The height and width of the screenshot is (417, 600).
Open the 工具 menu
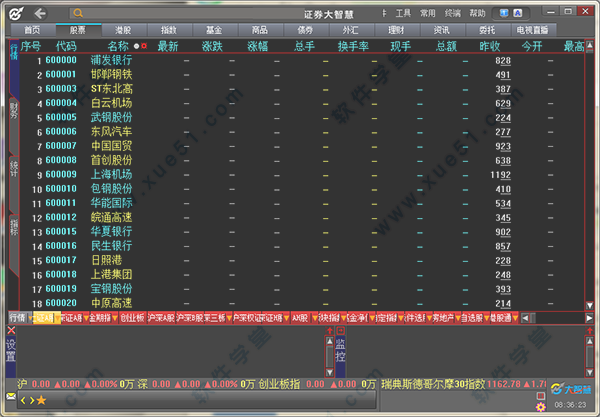[403, 13]
